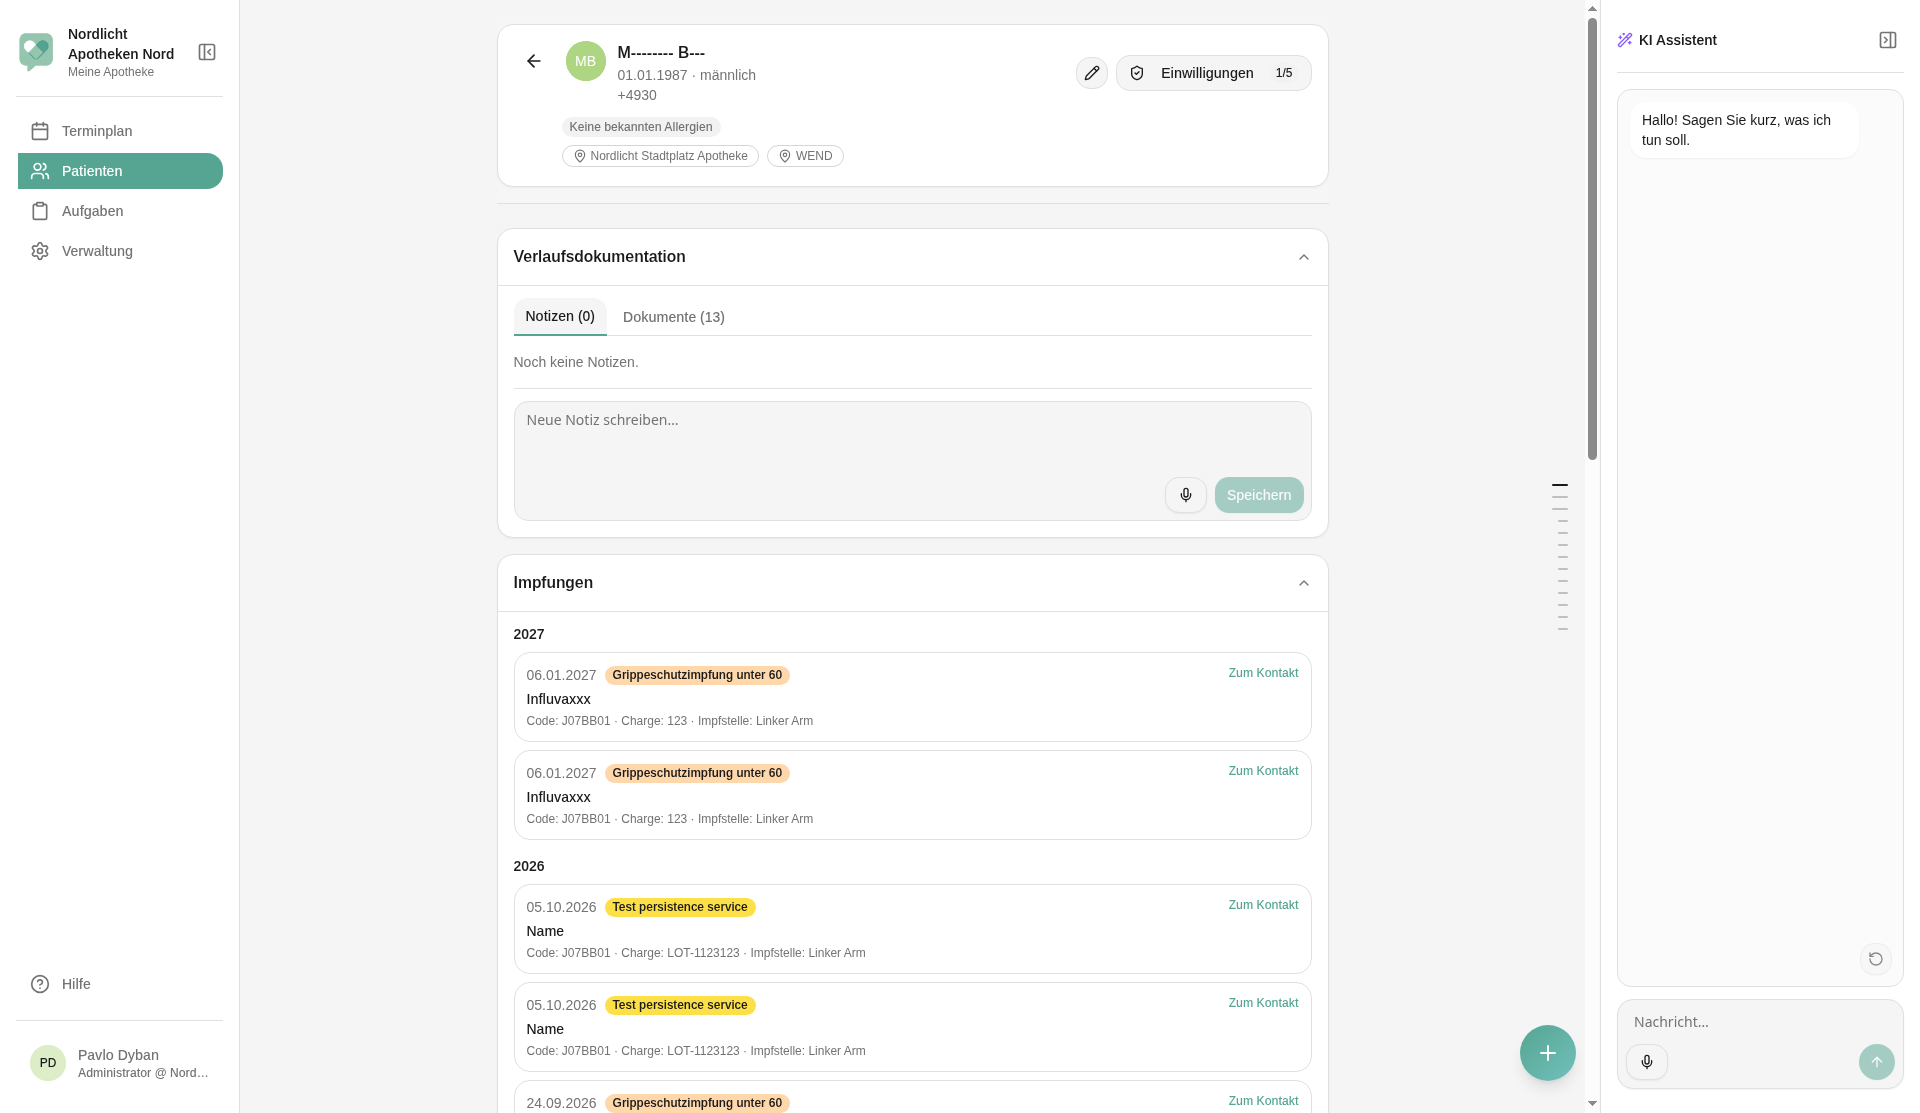Collapse the KI Assistent panel icon

point(1888,40)
